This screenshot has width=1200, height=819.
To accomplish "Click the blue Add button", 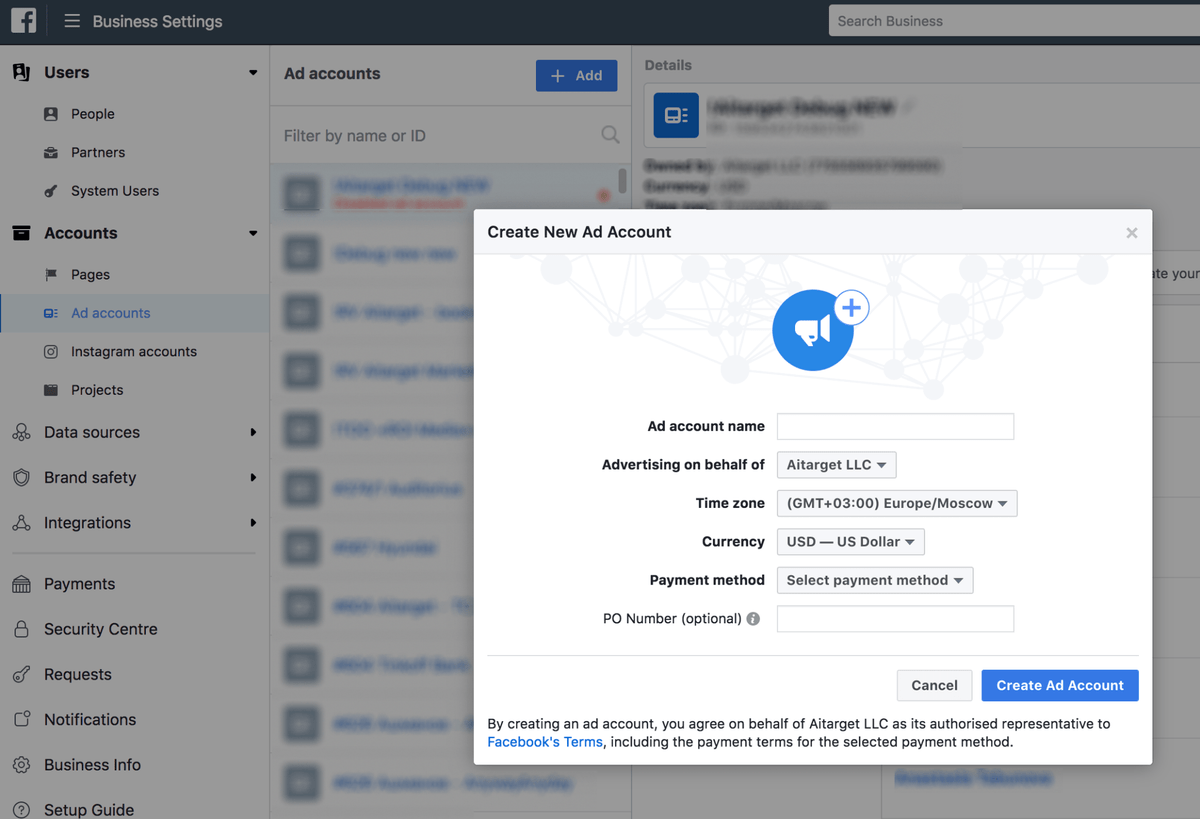I will 576,76.
